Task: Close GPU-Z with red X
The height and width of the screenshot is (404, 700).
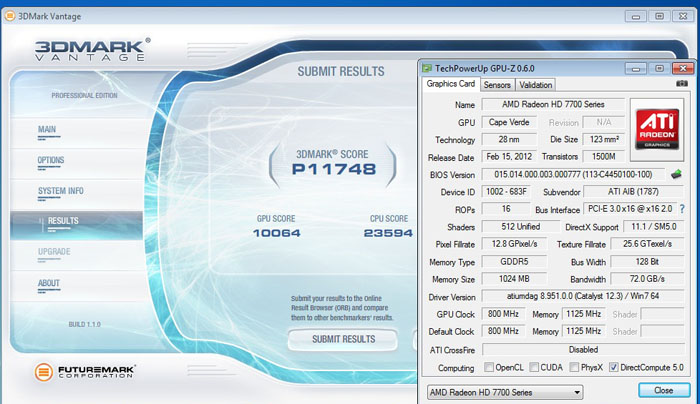Action: click(x=683, y=68)
